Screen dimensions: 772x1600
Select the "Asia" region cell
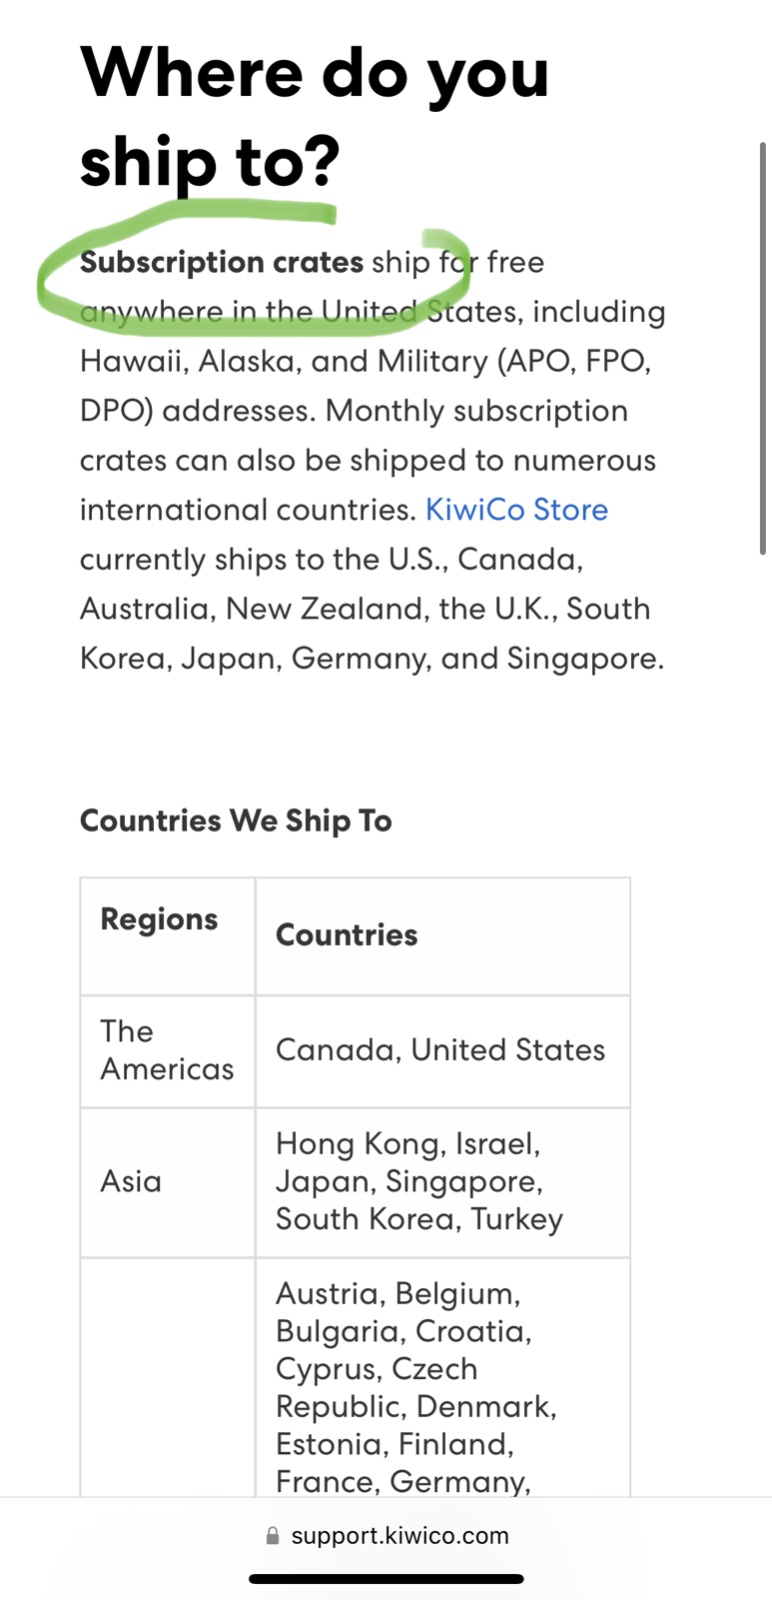[131, 1181]
